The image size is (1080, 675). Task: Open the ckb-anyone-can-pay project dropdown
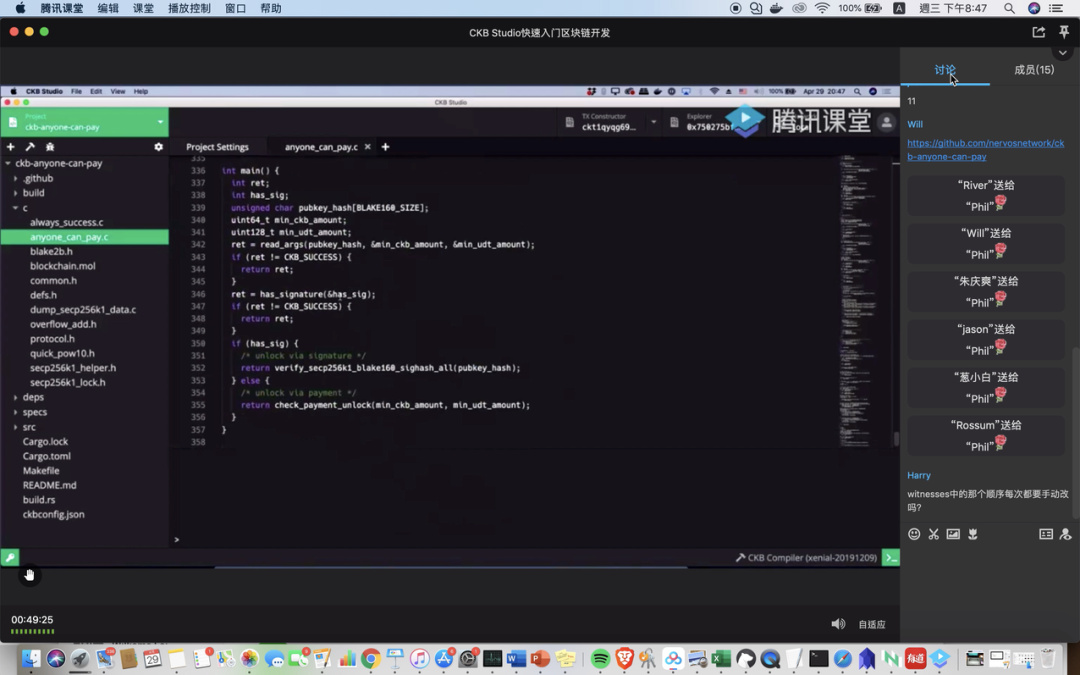tap(85, 122)
